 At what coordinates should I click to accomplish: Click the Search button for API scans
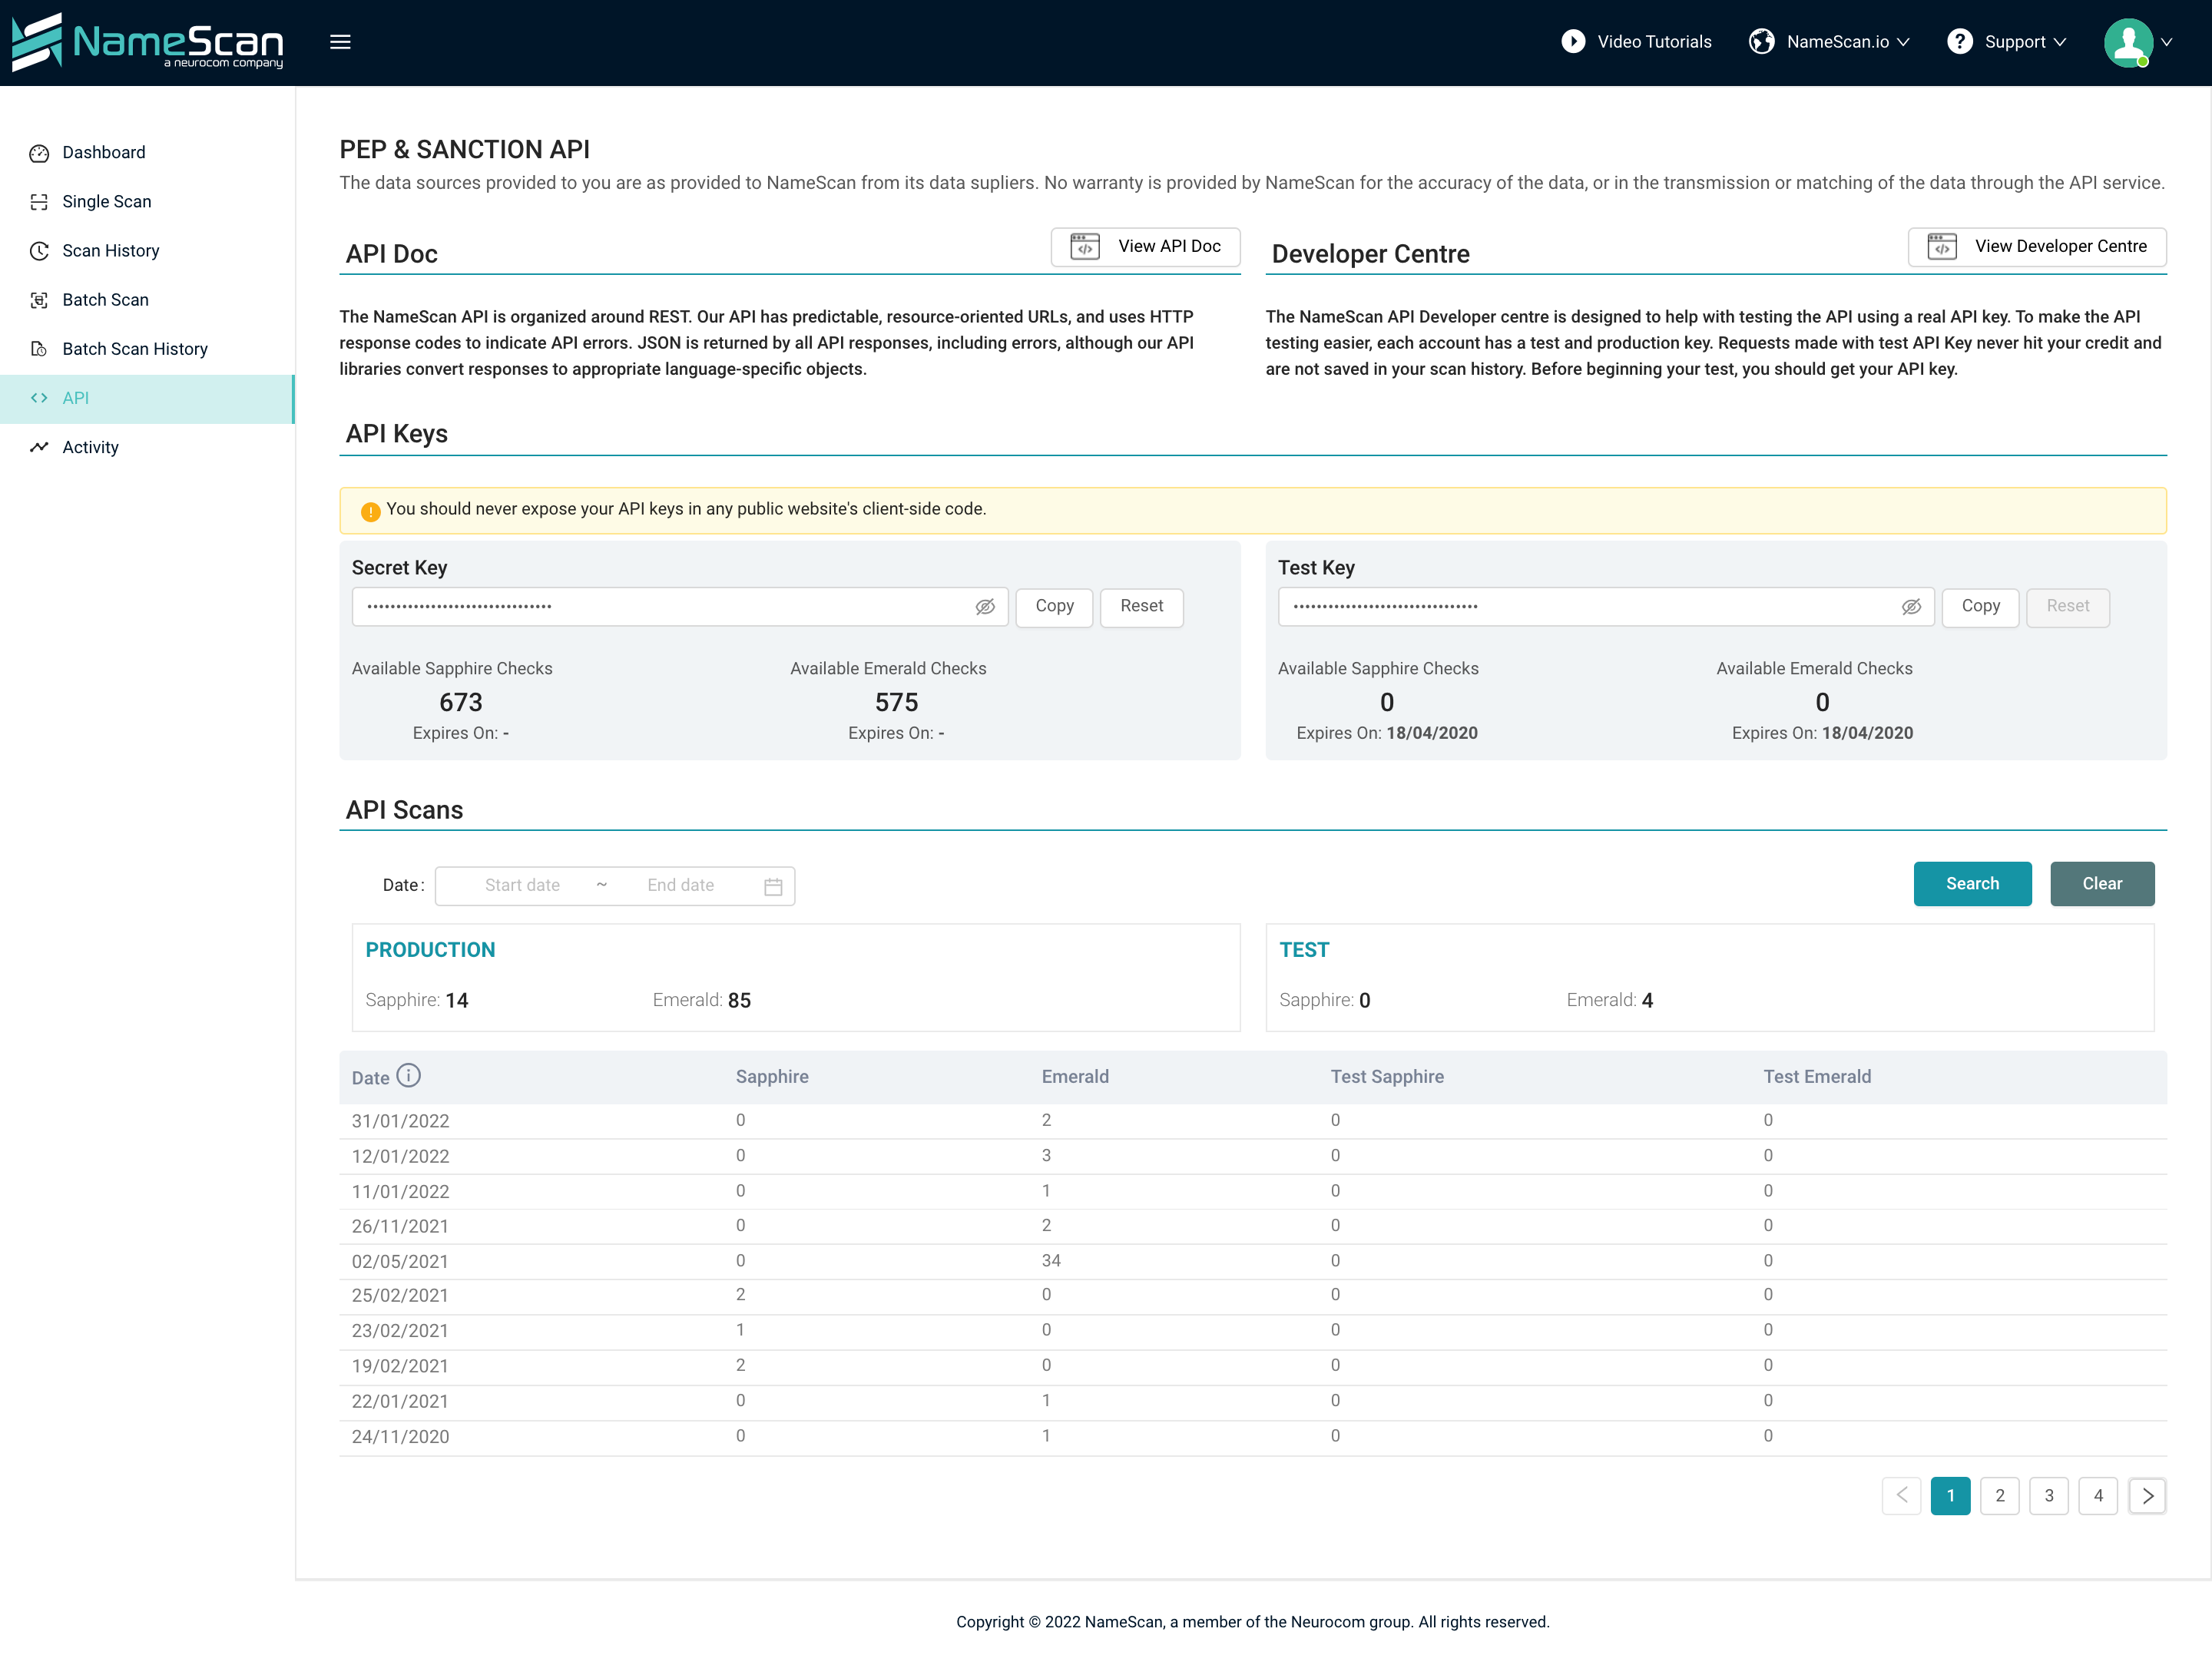click(x=1972, y=884)
